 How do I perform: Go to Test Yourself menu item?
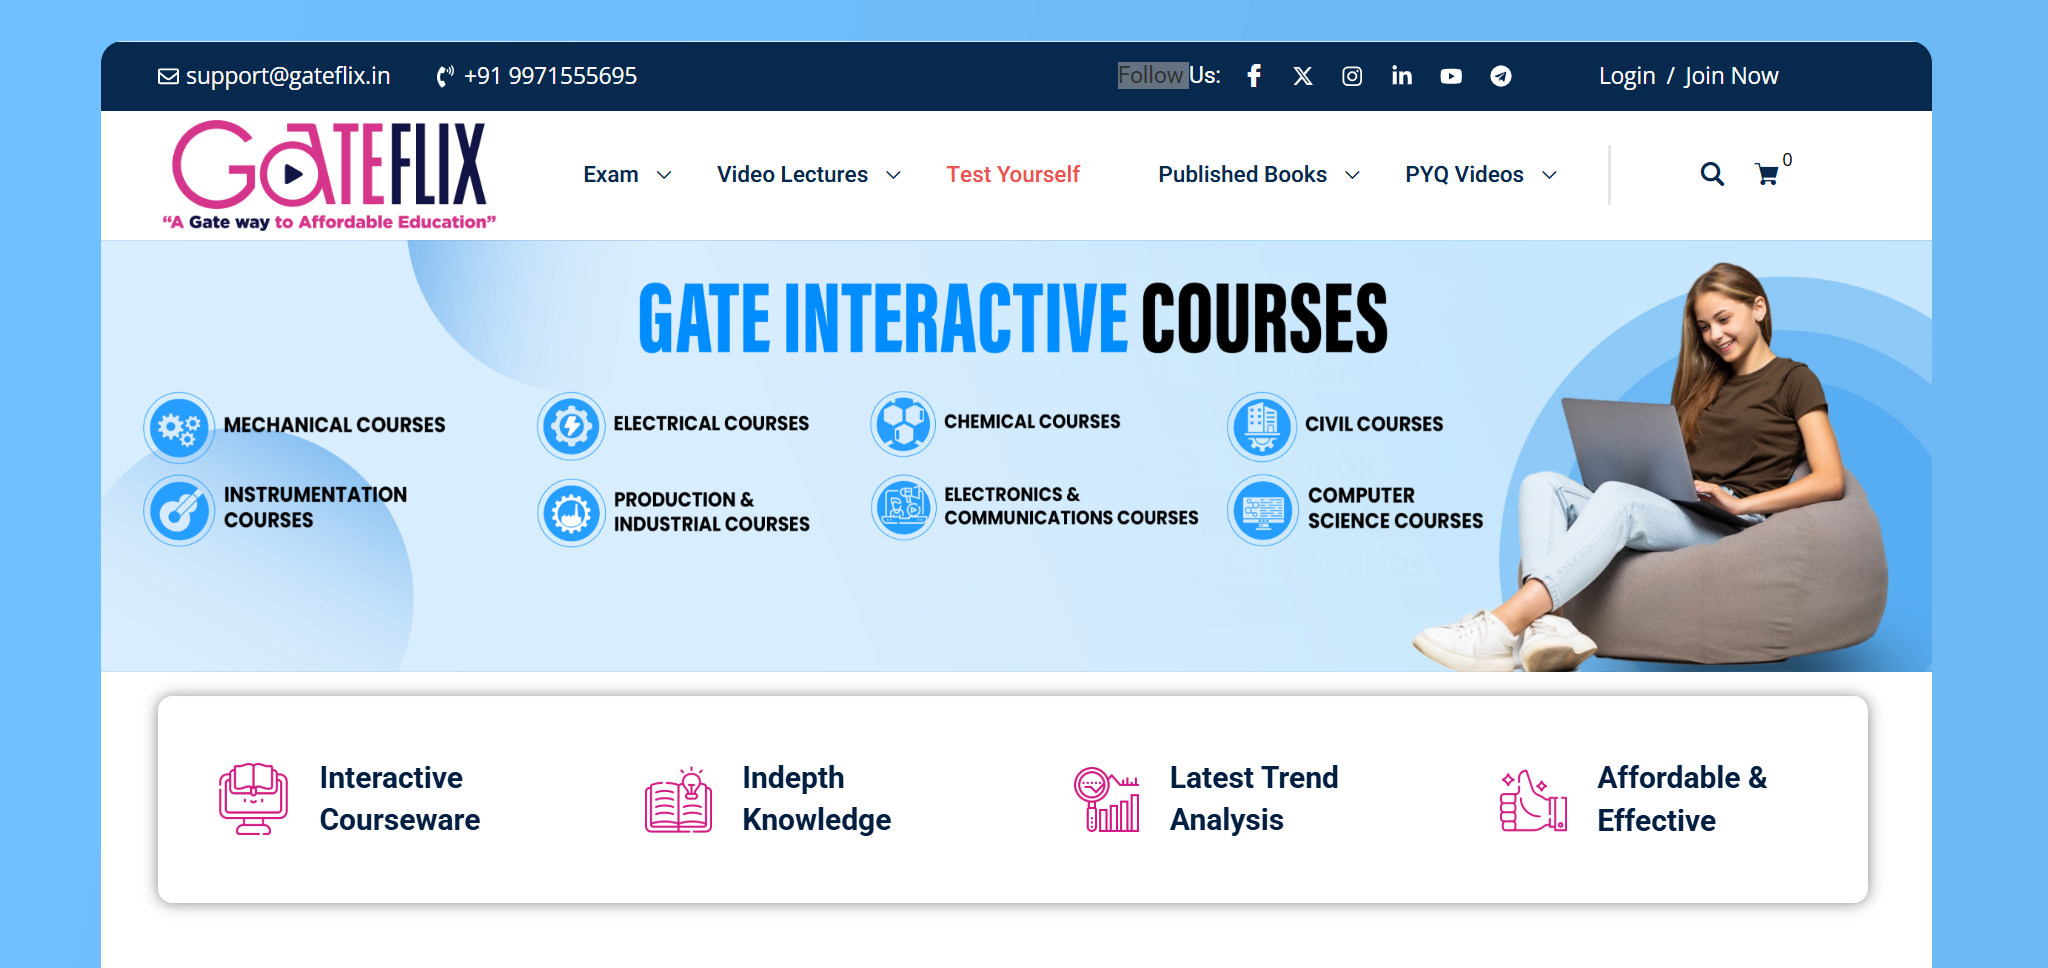(1013, 175)
